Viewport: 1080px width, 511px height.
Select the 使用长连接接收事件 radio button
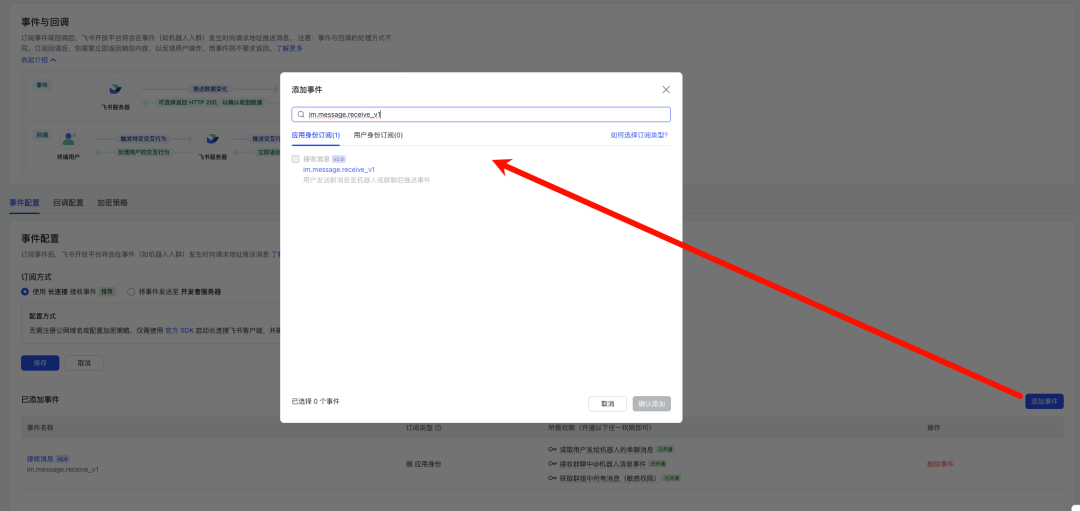(25, 291)
